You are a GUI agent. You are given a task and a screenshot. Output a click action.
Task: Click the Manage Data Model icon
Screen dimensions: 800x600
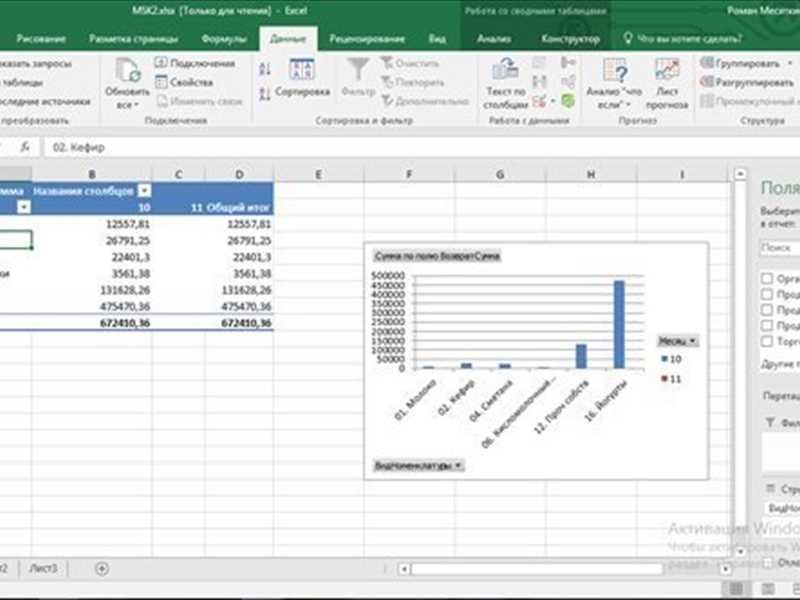pyautogui.click(x=568, y=101)
